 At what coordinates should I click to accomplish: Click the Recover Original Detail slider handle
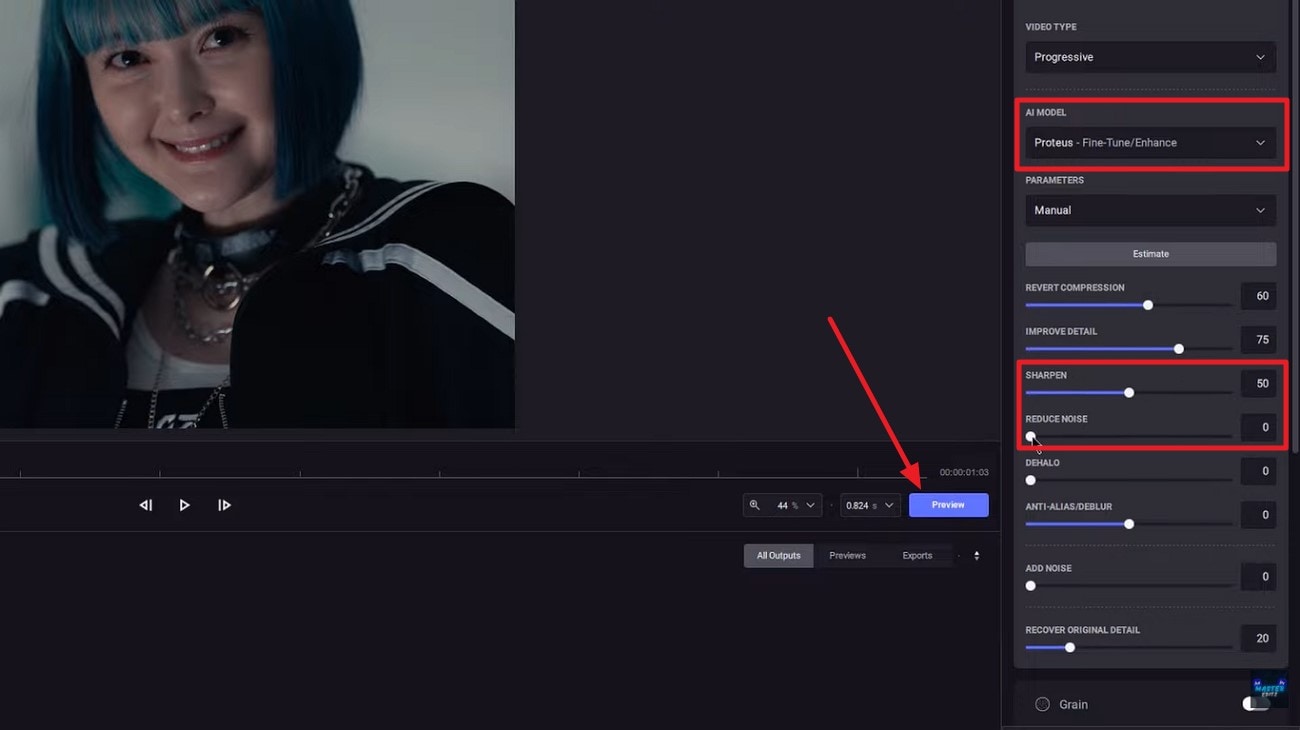coord(1070,647)
